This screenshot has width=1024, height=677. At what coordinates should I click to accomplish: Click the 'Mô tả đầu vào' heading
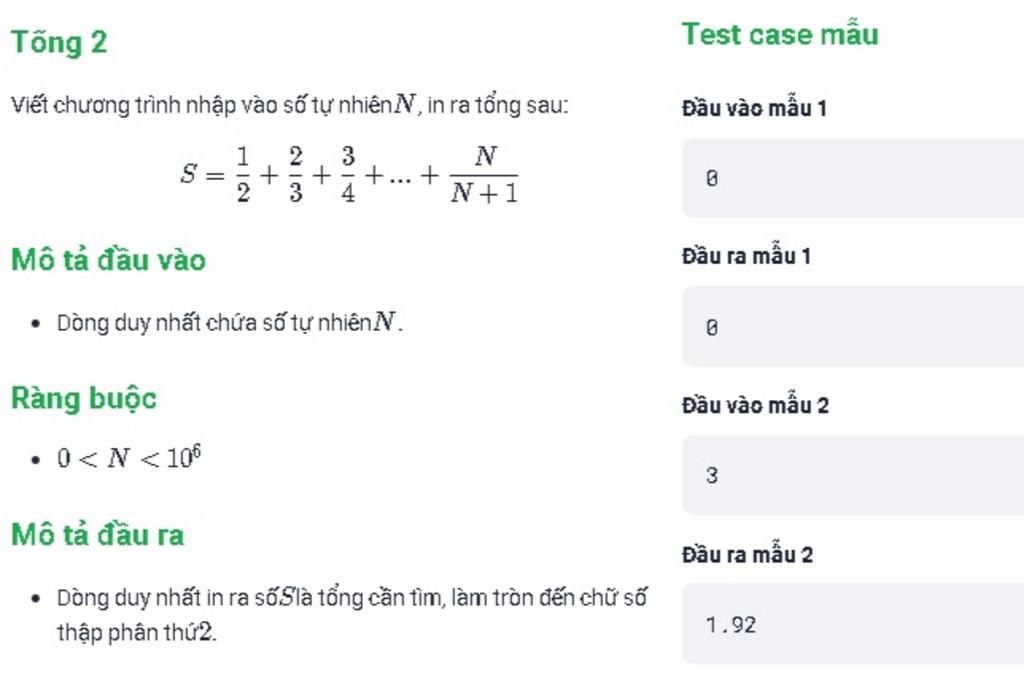(x=108, y=259)
